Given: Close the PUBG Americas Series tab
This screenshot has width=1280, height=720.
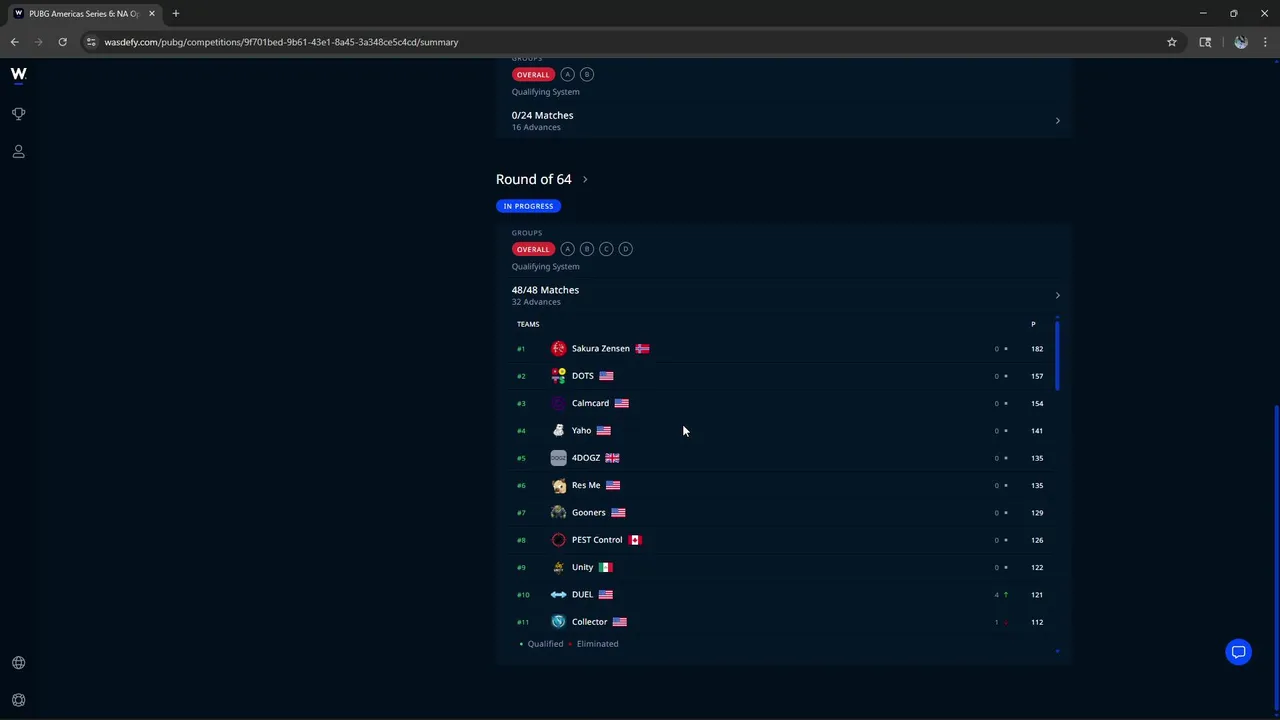Looking at the screenshot, I should [x=152, y=14].
